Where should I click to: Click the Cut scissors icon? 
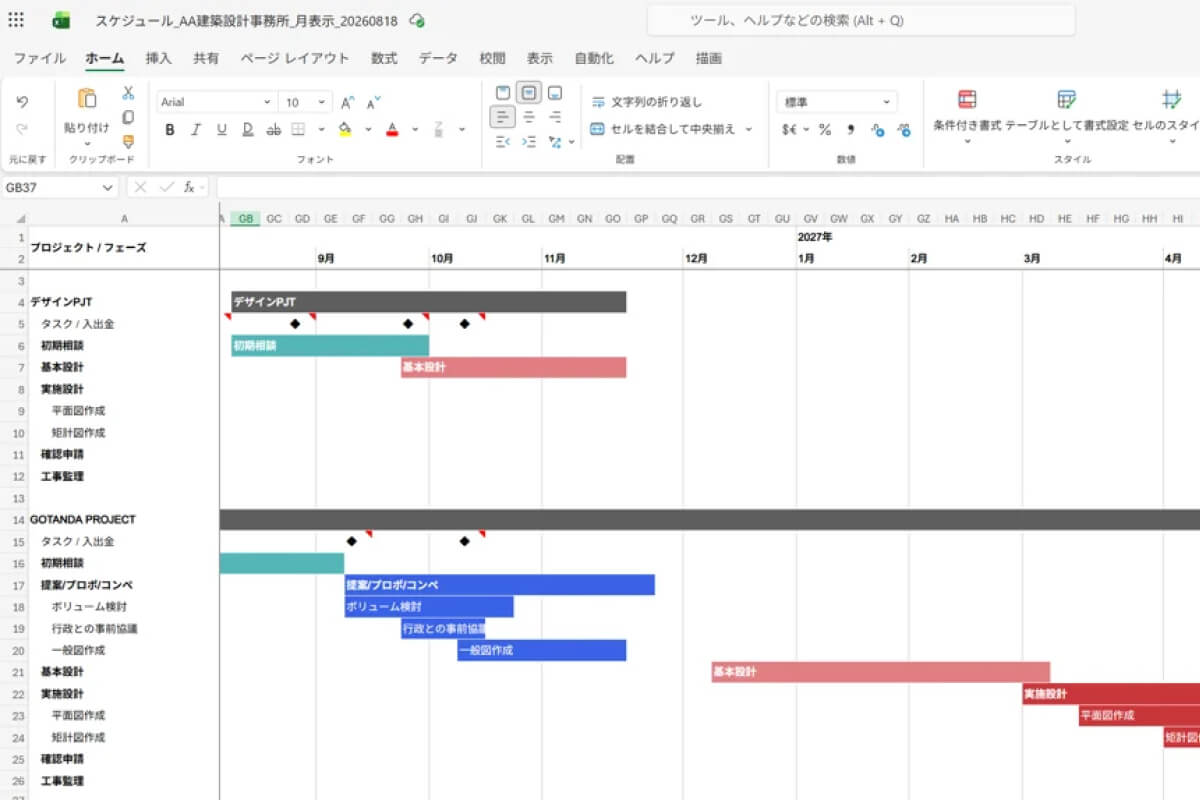click(x=128, y=93)
